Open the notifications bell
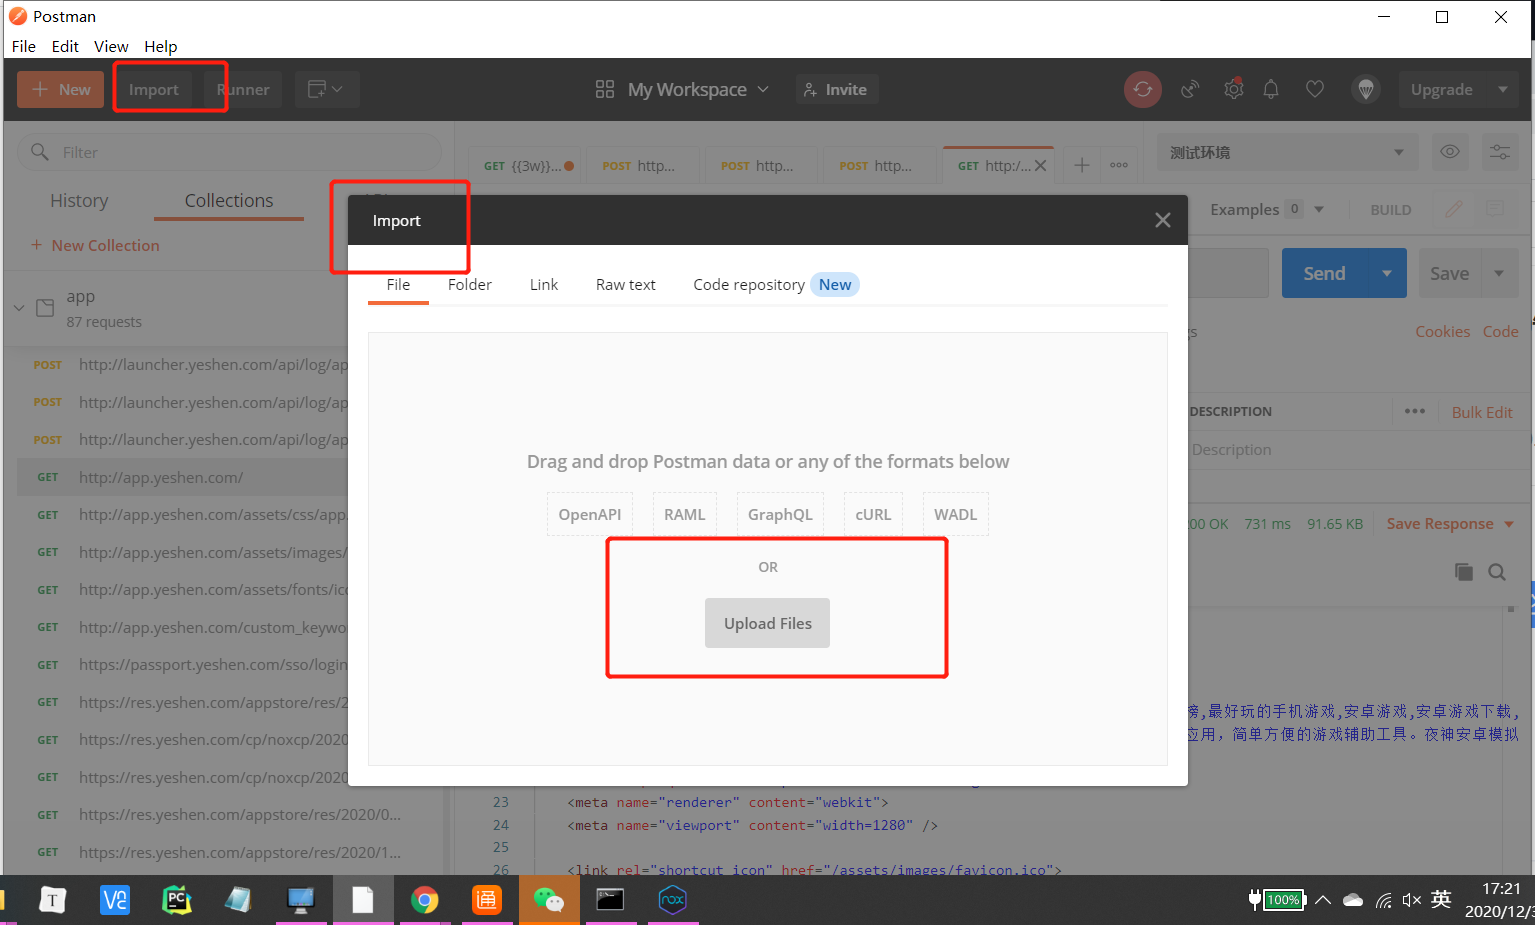 click(x=1271, y=89)
